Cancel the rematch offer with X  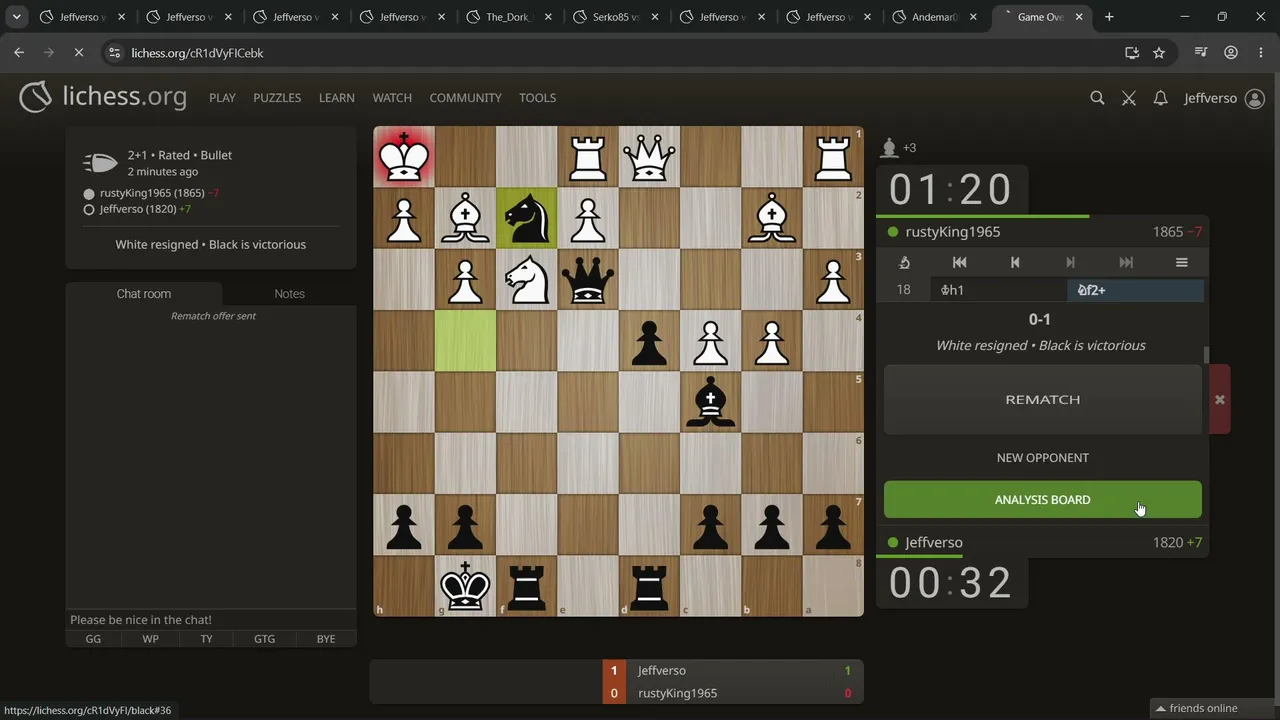point(1219,399)
